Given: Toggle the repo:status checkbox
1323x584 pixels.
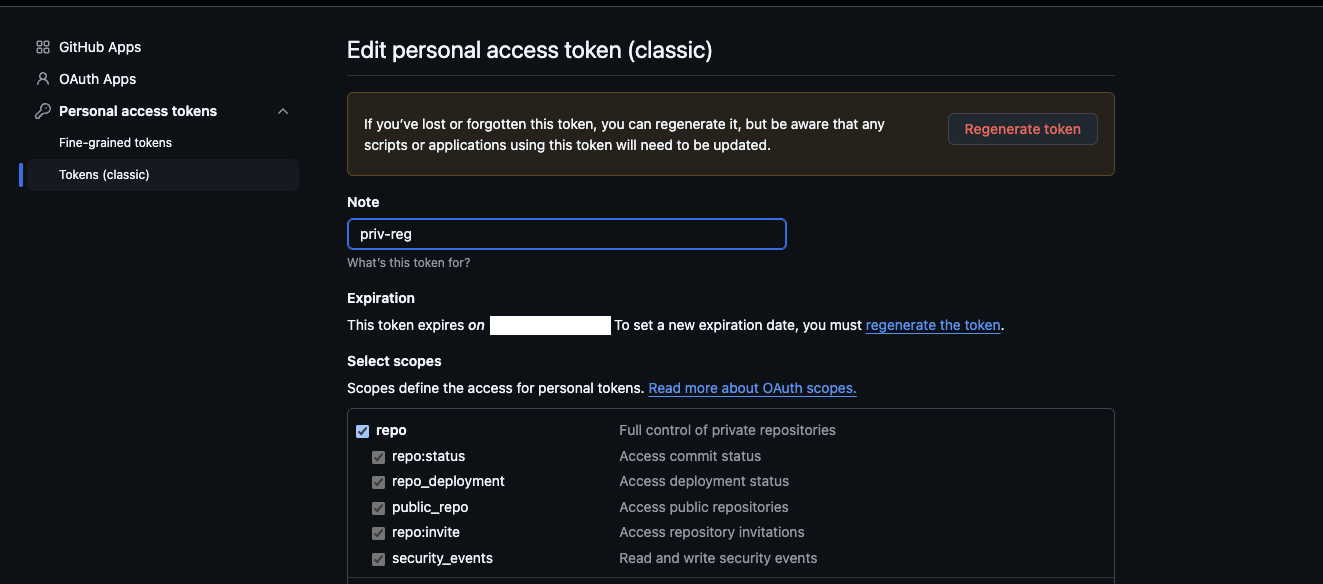Looking at the screenshot, I should point(379,457).
